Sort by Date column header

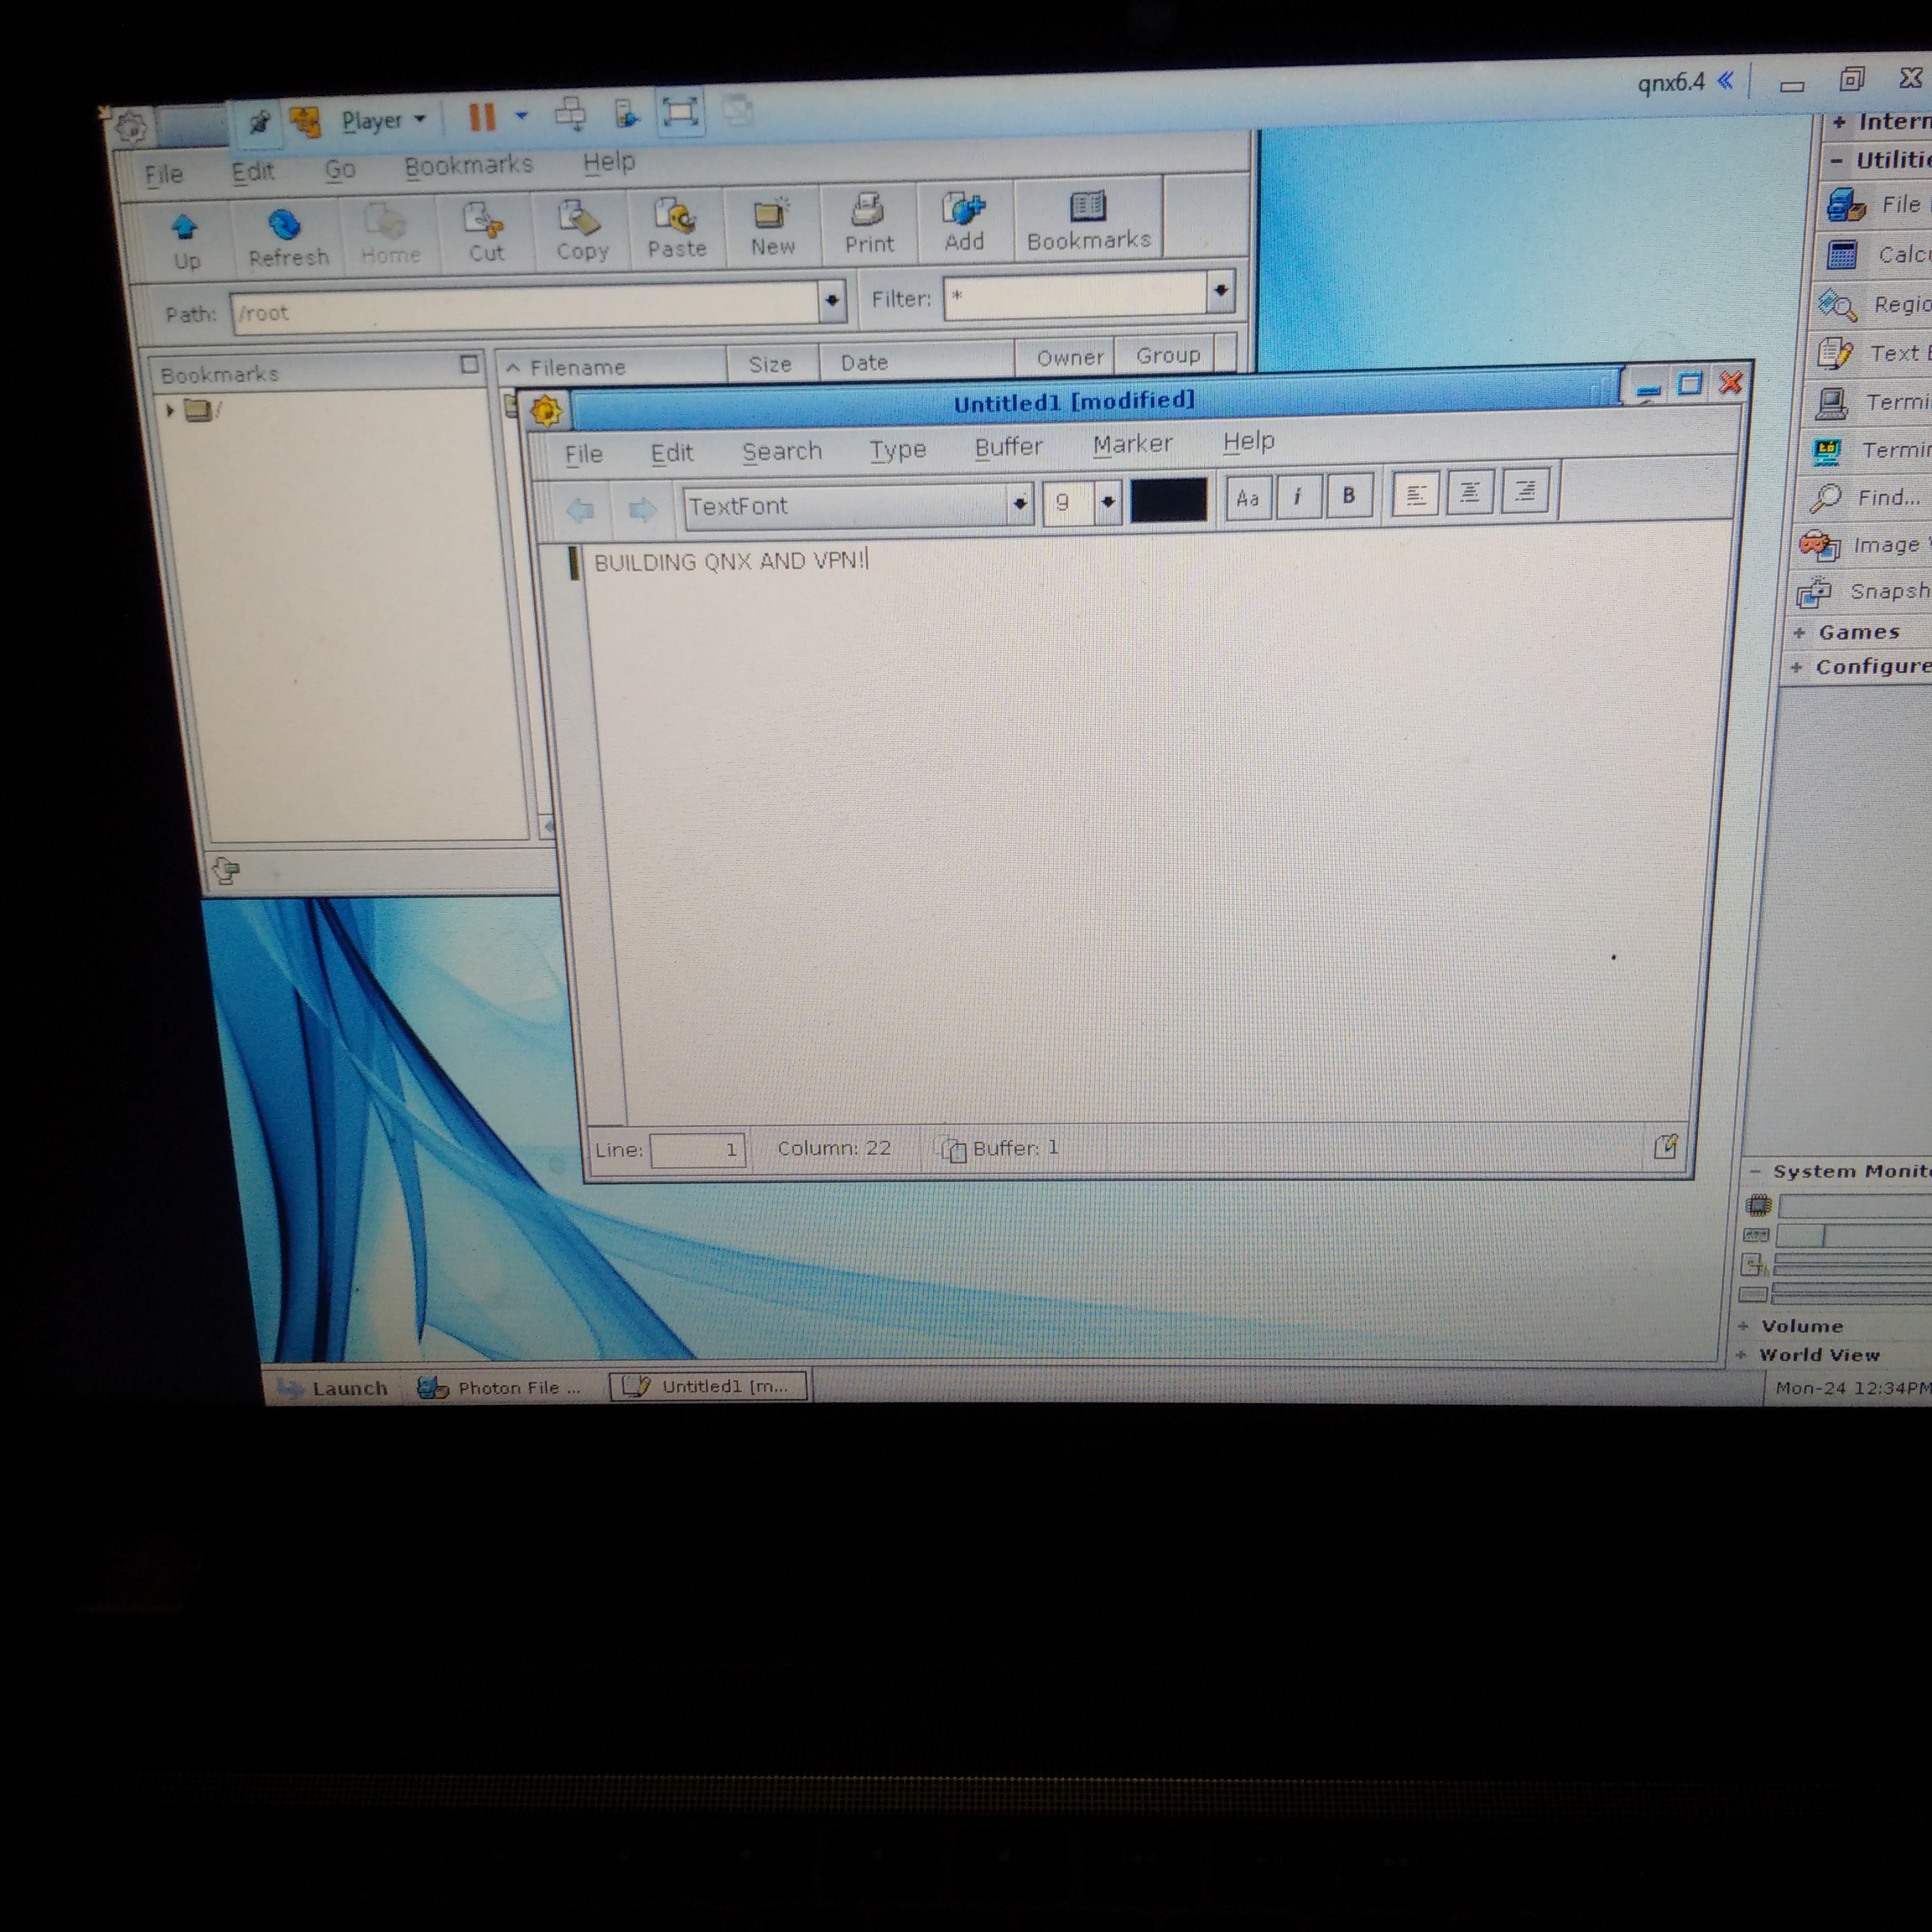(916, 361)
